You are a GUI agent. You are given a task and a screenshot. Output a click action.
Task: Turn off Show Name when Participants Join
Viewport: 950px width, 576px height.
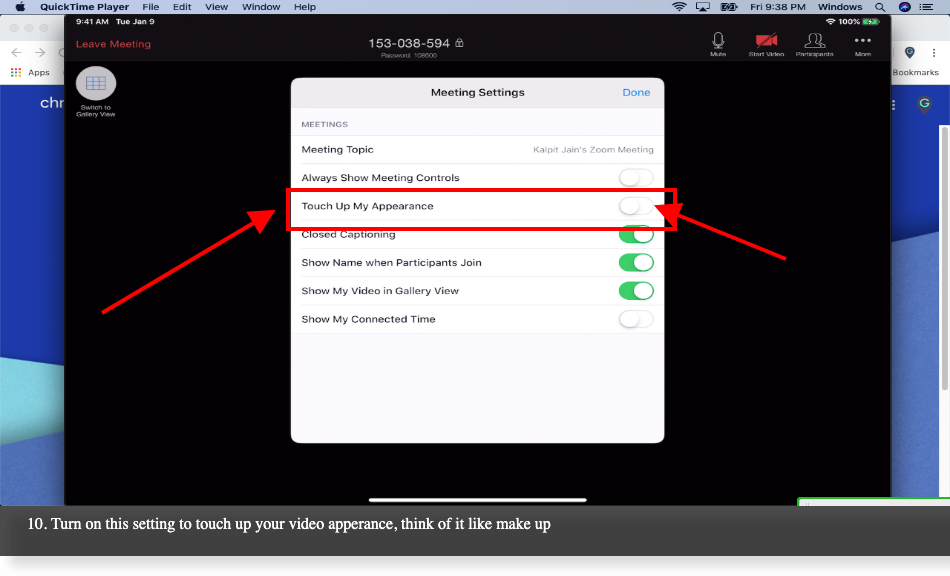[638, 262]
